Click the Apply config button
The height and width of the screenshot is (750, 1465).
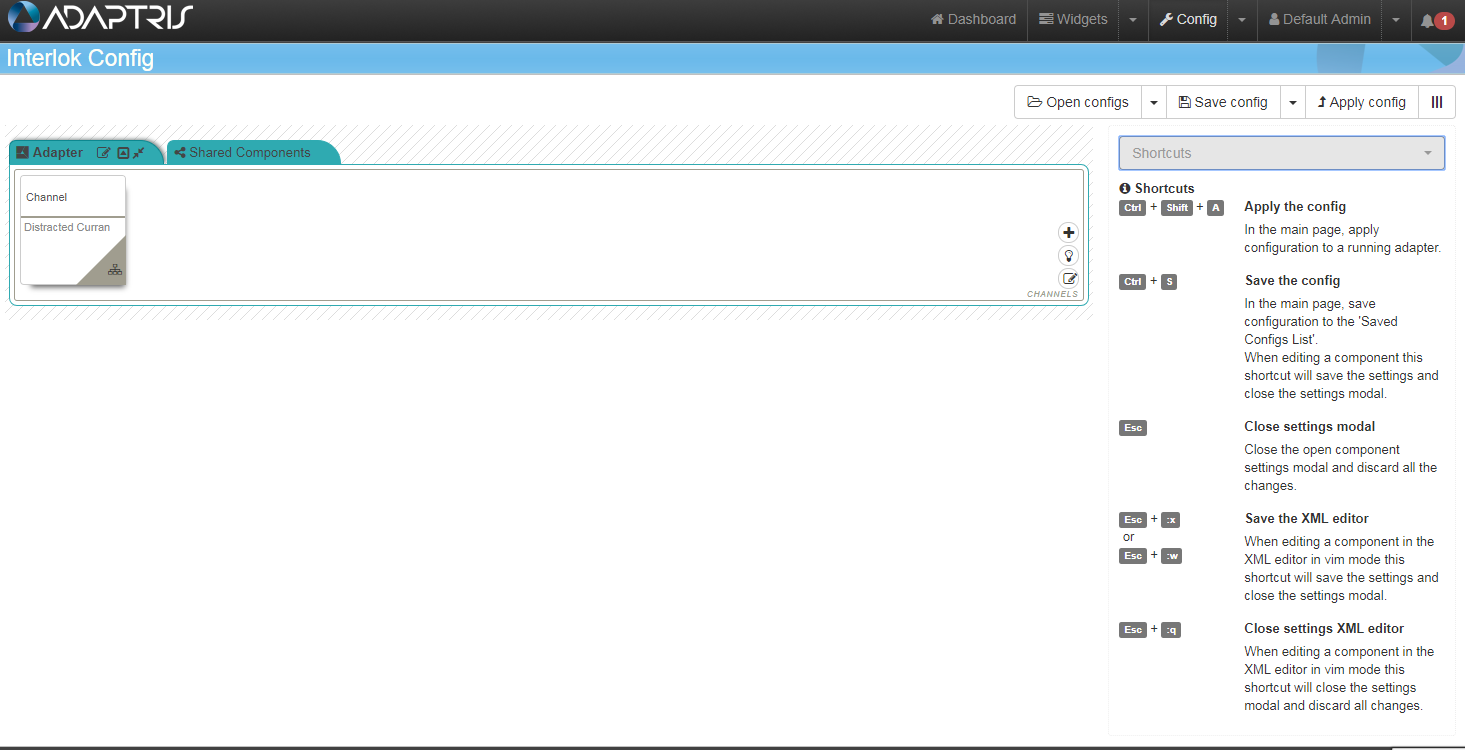(1361, 102)
